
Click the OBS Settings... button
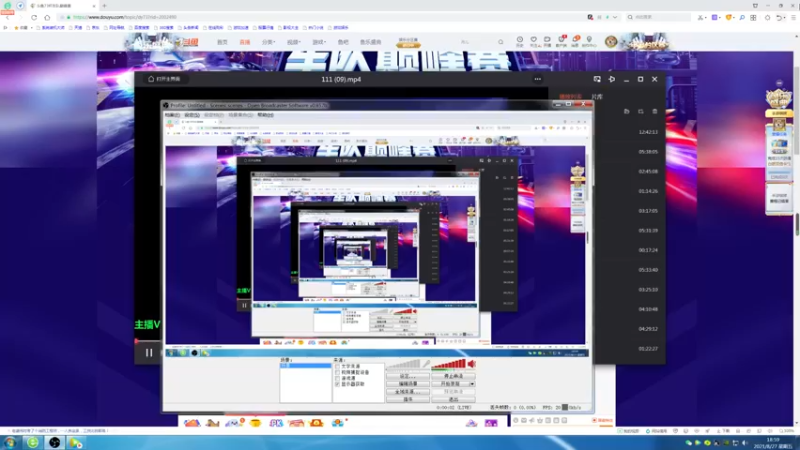click(408, 376)
